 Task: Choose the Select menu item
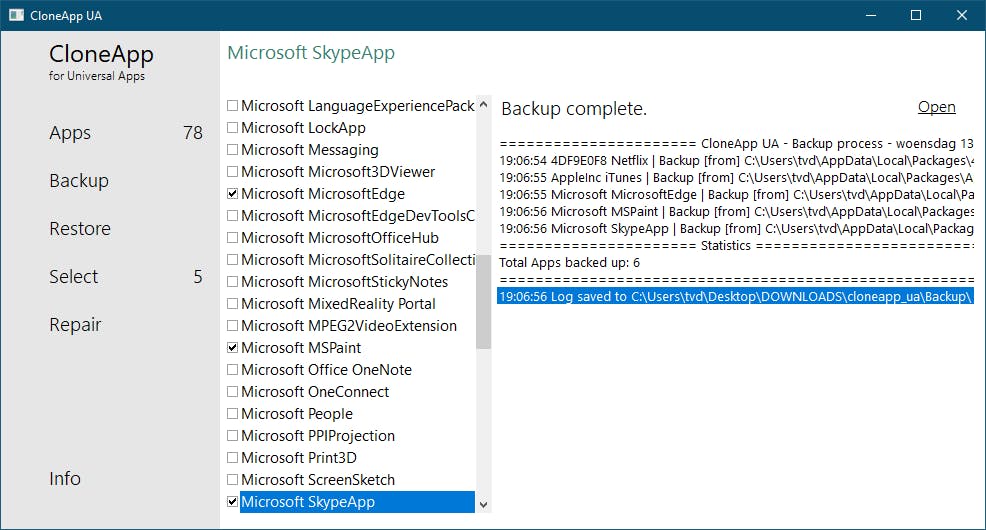tap(74, 277)
